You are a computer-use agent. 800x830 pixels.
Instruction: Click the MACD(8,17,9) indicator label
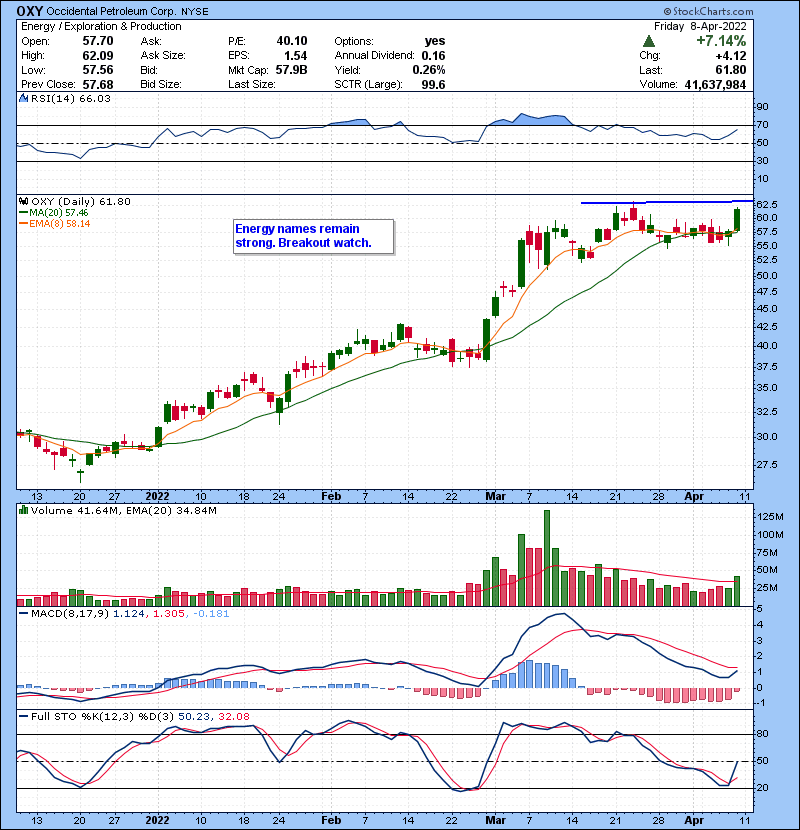pyautogui.click(x=70, y=614)
